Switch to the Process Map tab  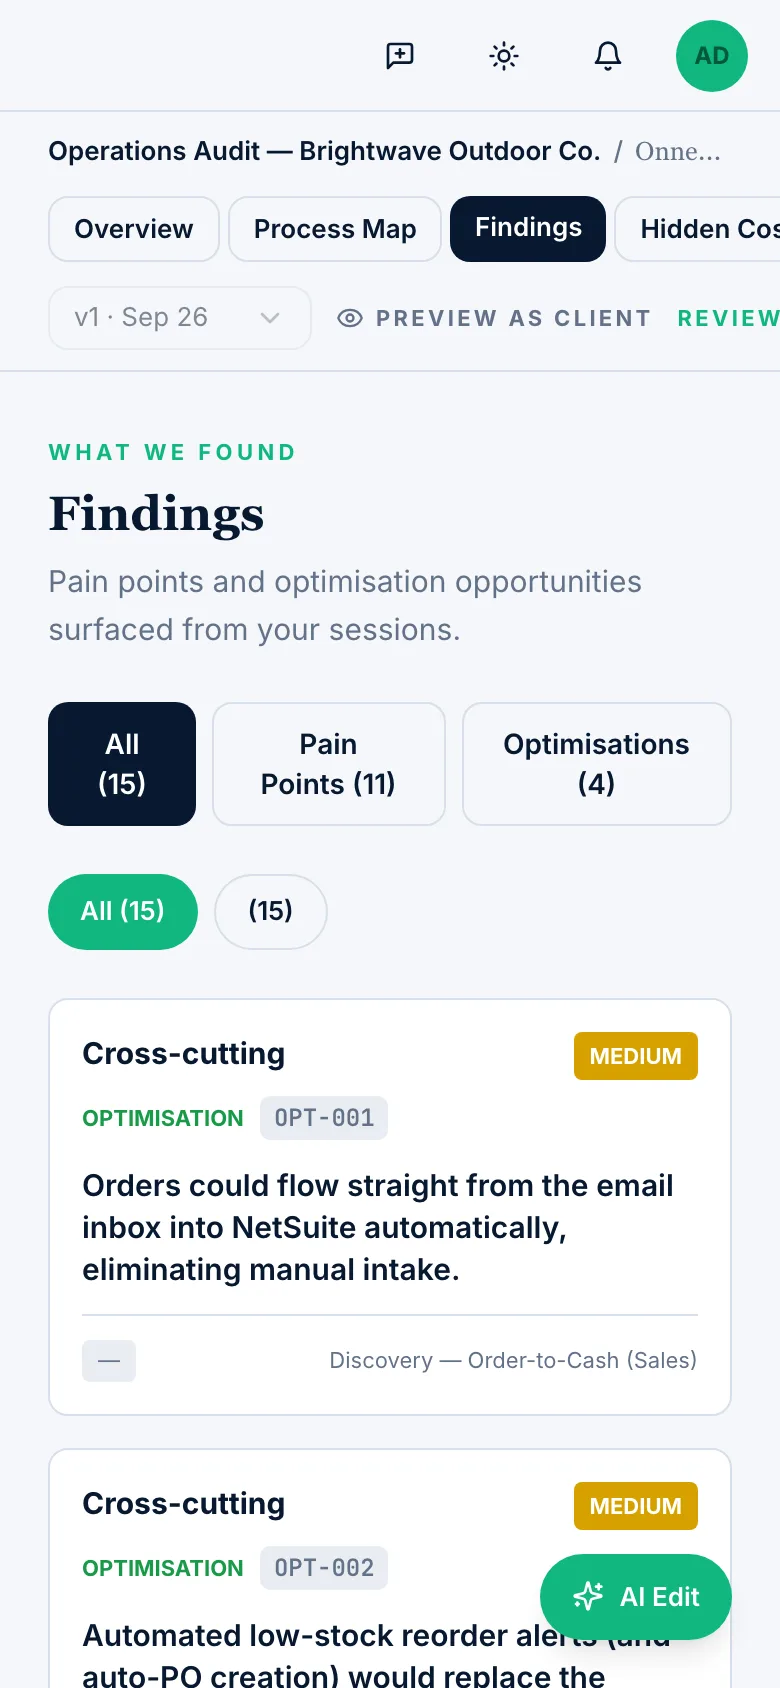(x=335, y=229)
